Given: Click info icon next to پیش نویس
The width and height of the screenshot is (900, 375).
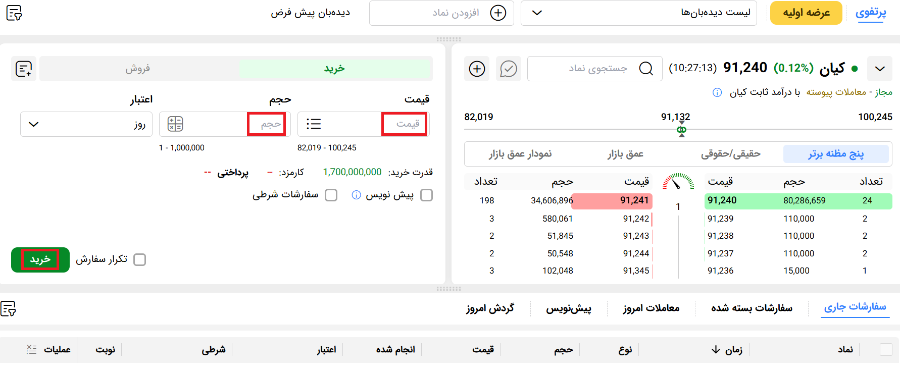Looking at the screenshot, I should pos(355,195).
